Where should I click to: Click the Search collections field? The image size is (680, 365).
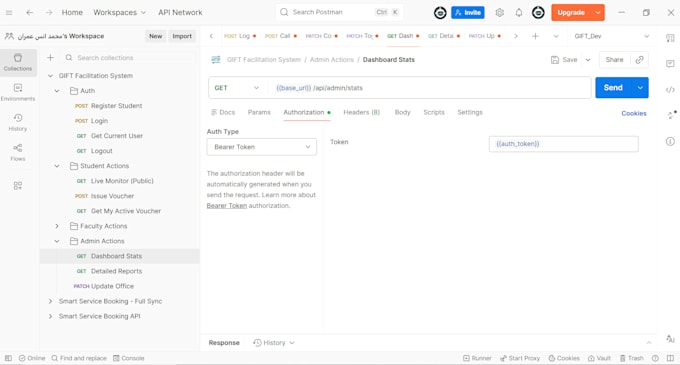pos(129,58)
